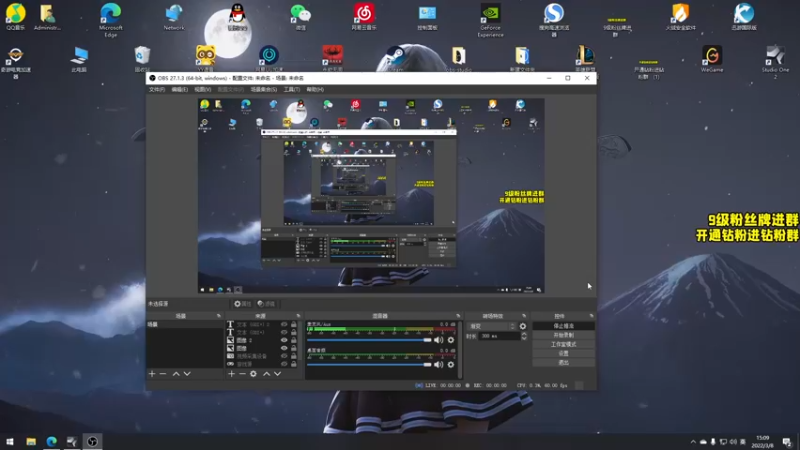This screenshot has width=800, height=450.
Task: Toggle the lock on 视频采集设备 source
Action: click(293, 356)
